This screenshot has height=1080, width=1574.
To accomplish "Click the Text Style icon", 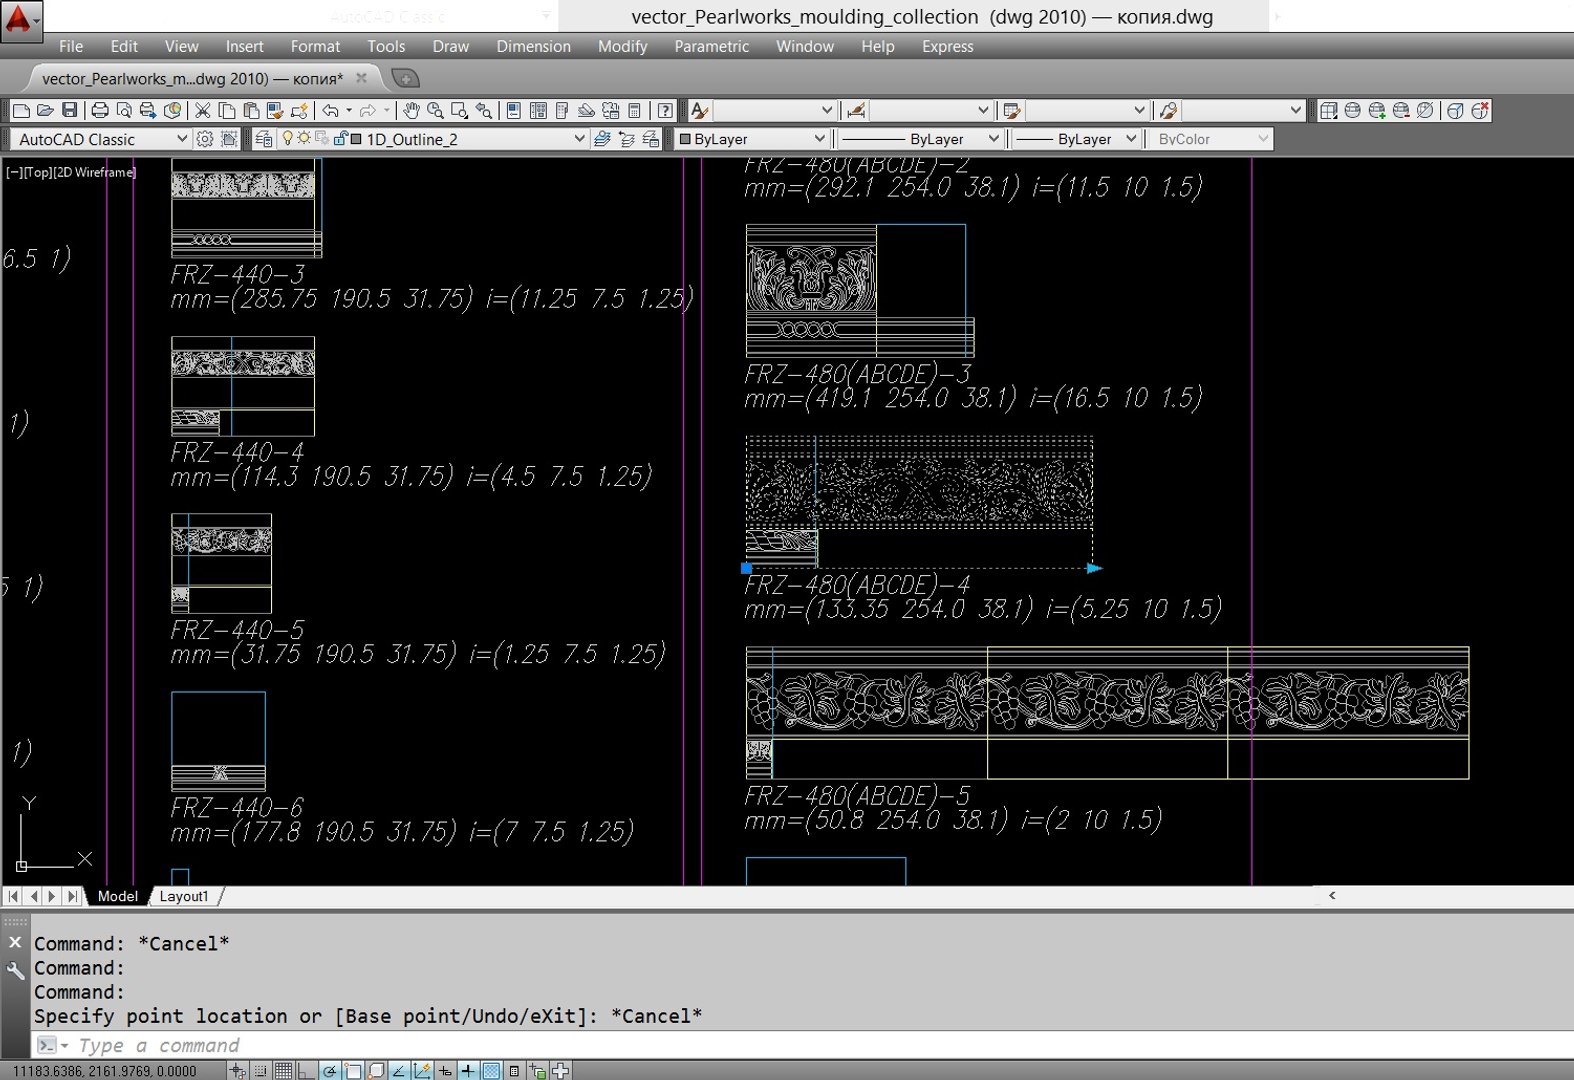I will 700,110.
